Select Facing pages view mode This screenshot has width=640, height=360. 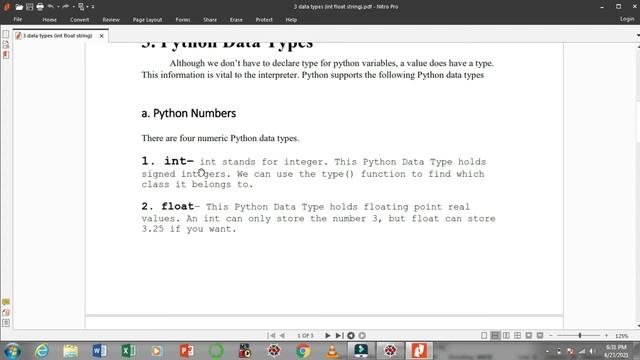point(506,336)
